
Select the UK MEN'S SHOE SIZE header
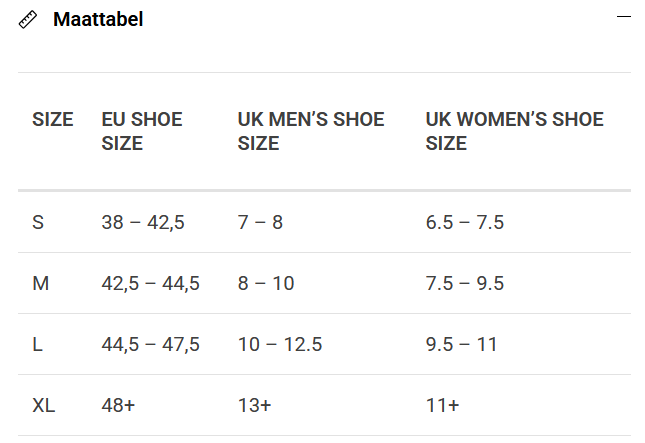(x=311, y=131)
